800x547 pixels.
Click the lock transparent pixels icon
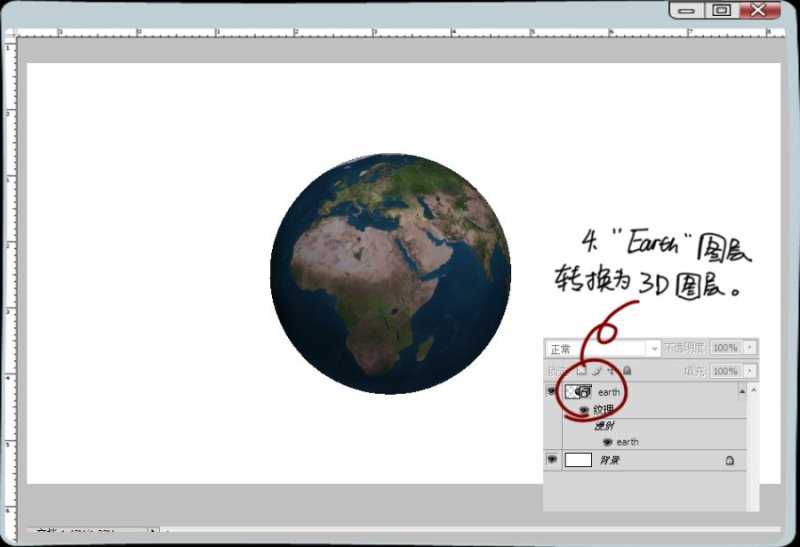coord(581,371)
